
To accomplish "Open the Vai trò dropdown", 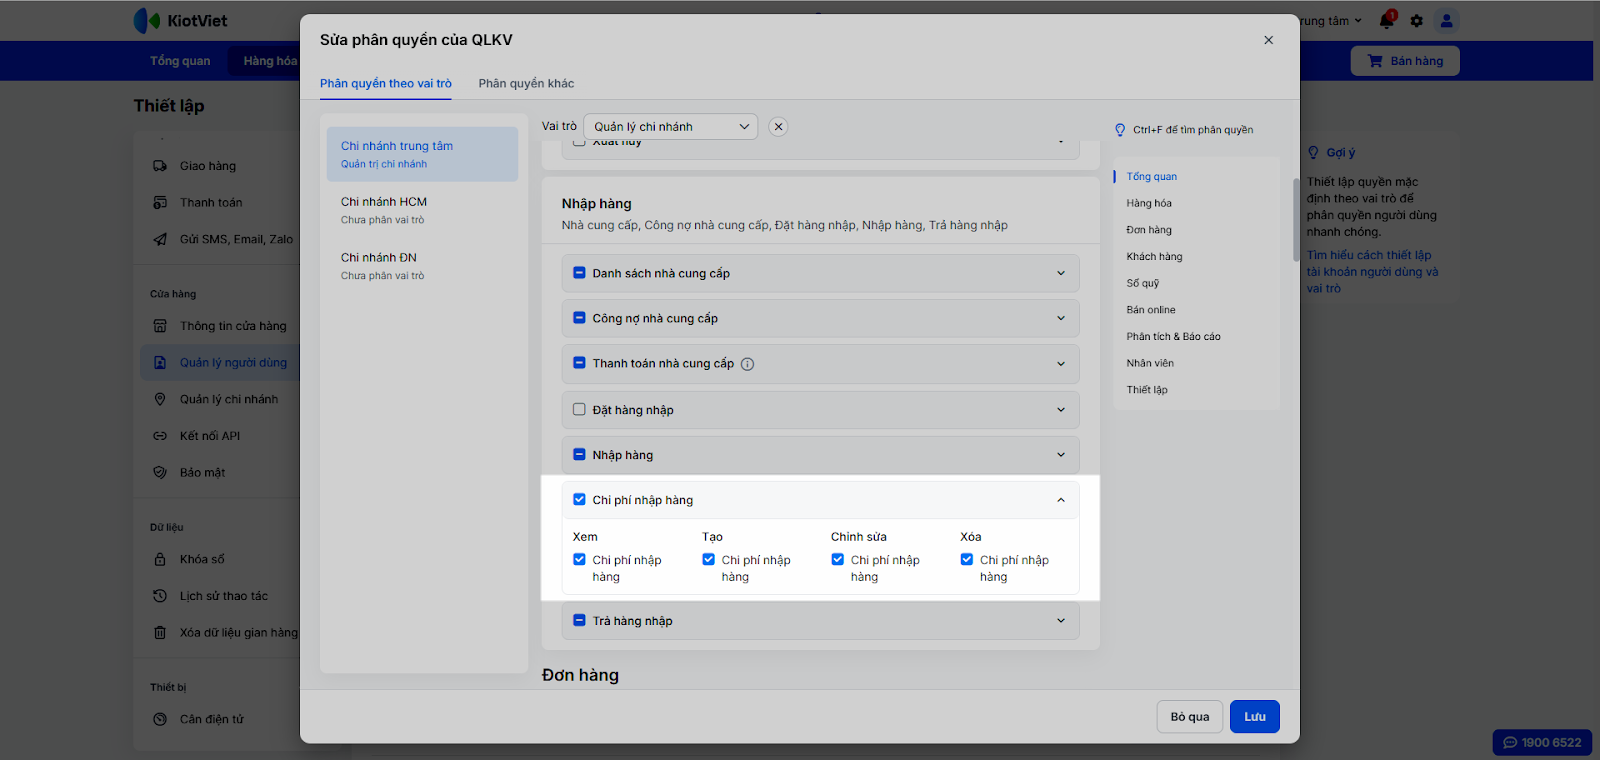I will 670,127.
